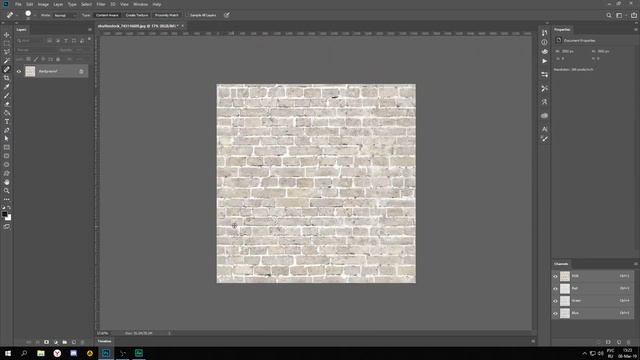Viewport: 640px width, 360px height.
Task: Click Background layer thumbnail
Action: click(30, 71)
